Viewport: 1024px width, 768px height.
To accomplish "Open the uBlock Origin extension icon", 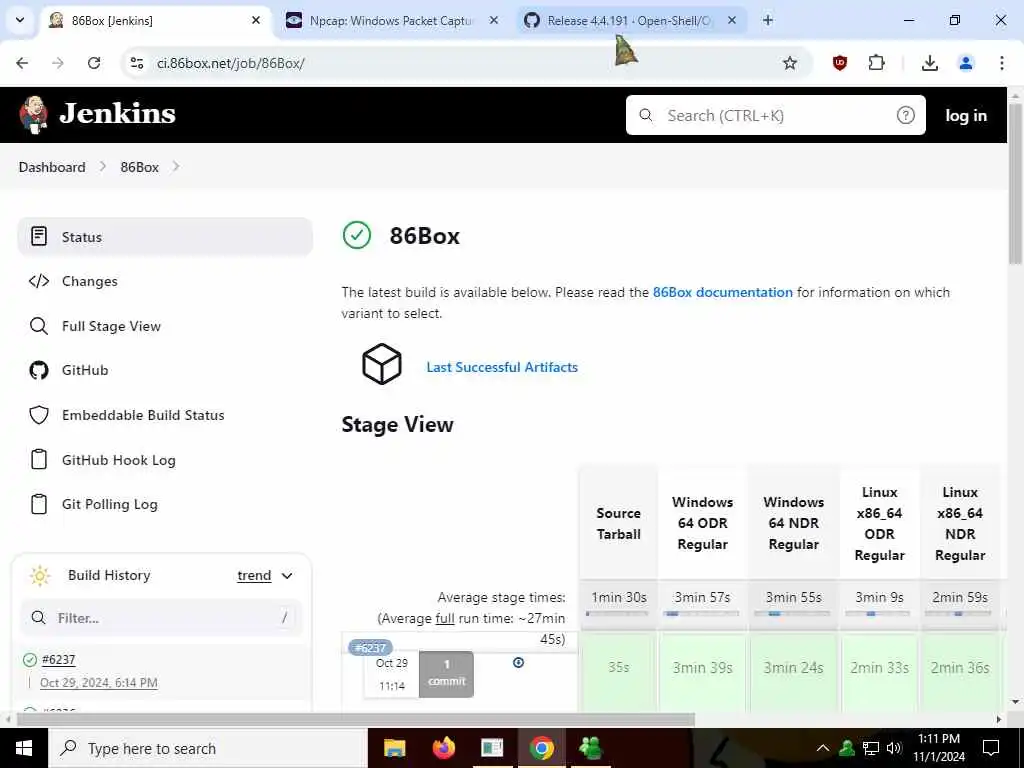I will point(840,63).
